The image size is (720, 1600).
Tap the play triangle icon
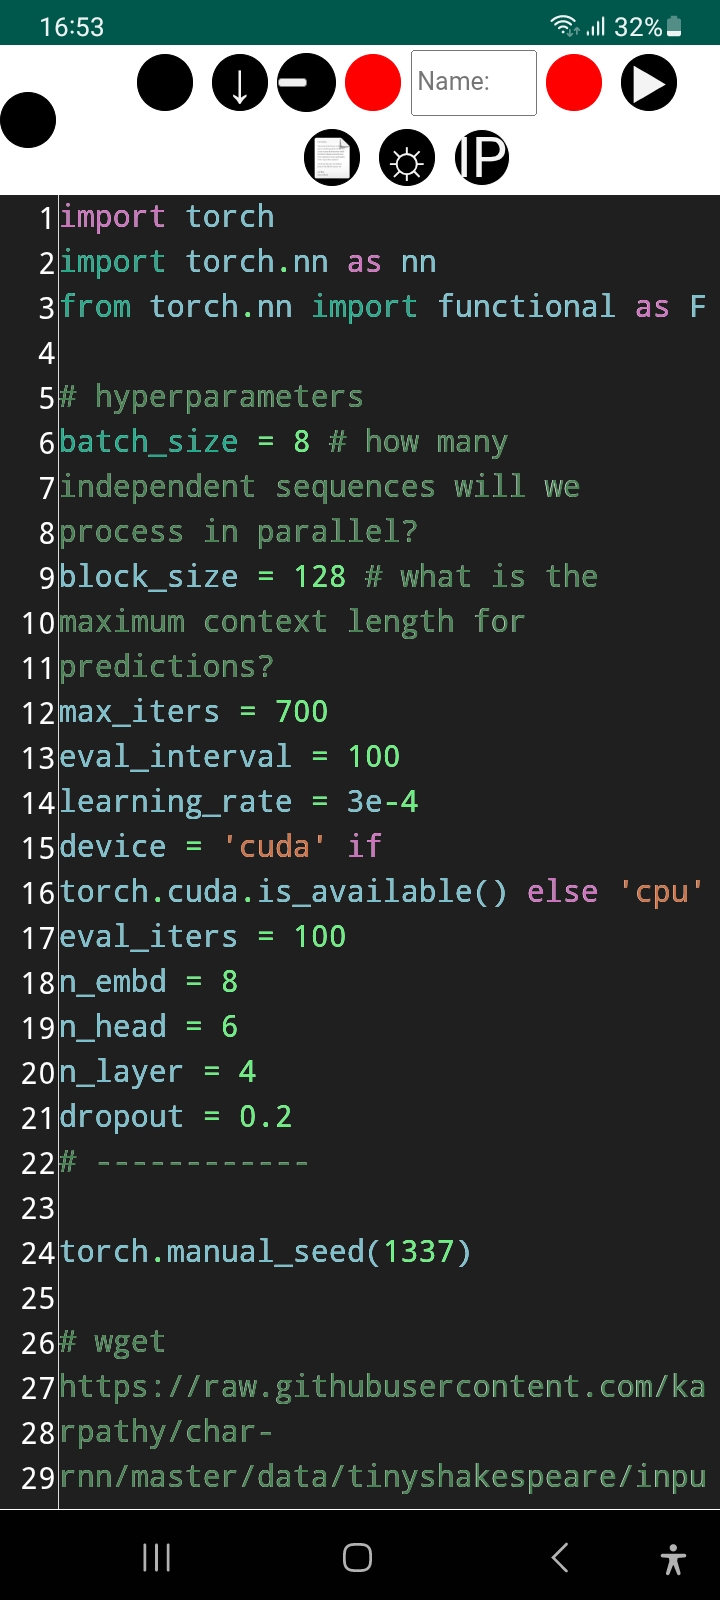pyautogui.click(x=648, y=82)
